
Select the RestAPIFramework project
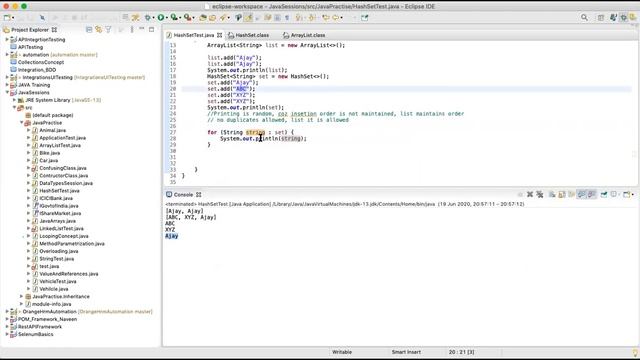pyautogui.click(x=40, y=327)
